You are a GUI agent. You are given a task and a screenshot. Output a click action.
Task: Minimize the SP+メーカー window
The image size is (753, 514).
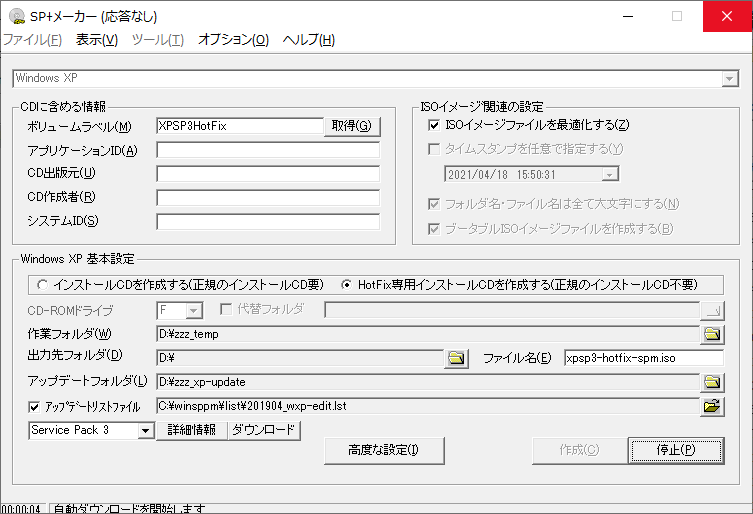pos(628,16)
